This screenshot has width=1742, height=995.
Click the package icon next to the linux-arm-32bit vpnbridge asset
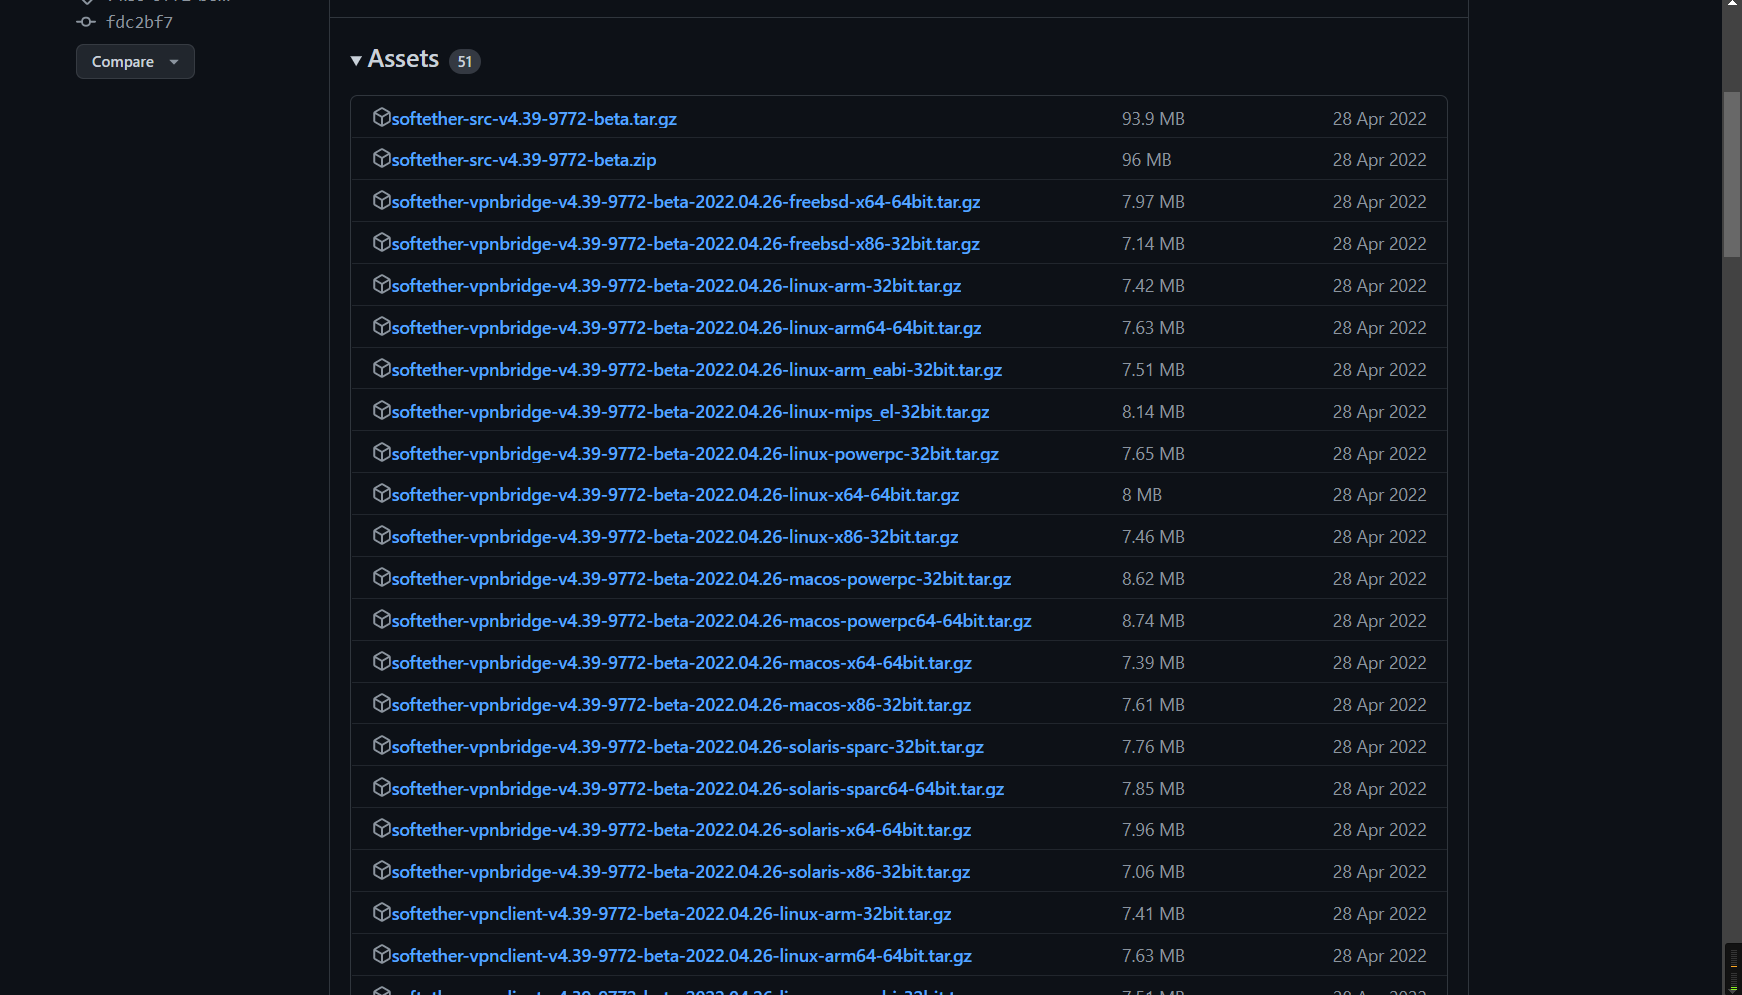point(382,285)
